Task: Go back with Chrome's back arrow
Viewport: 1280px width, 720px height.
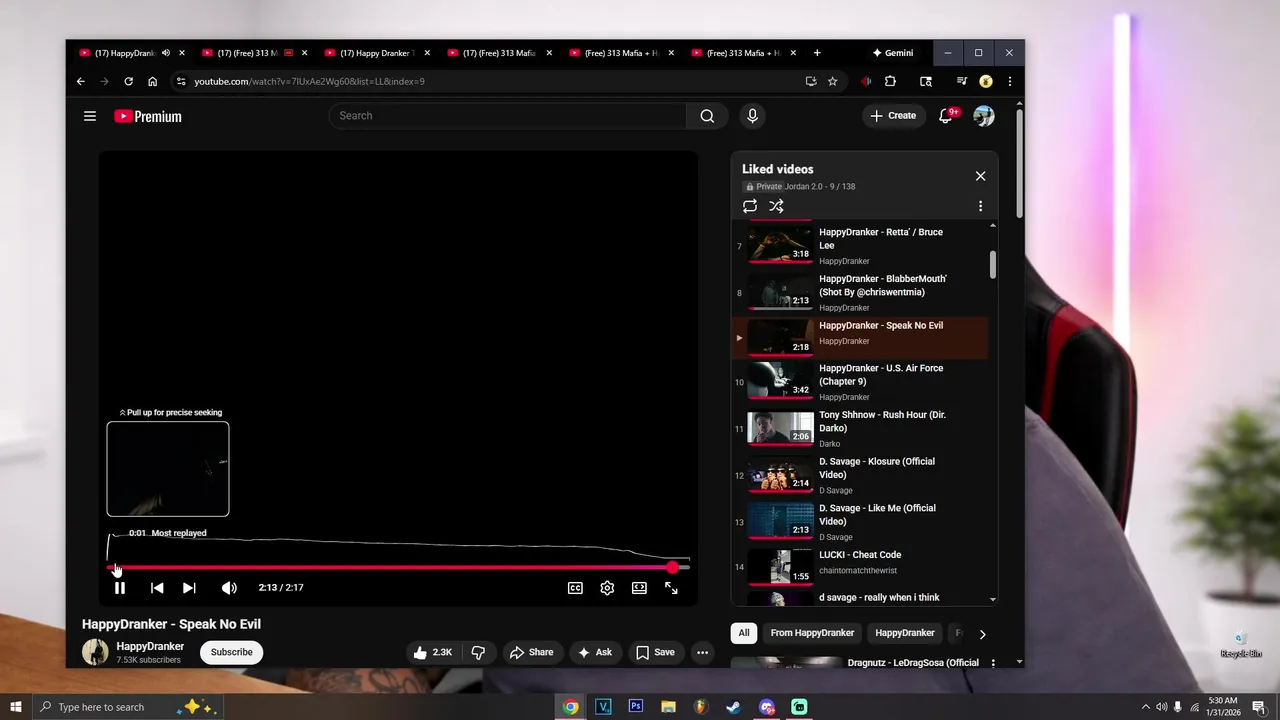Action: (x=81, y=81)
